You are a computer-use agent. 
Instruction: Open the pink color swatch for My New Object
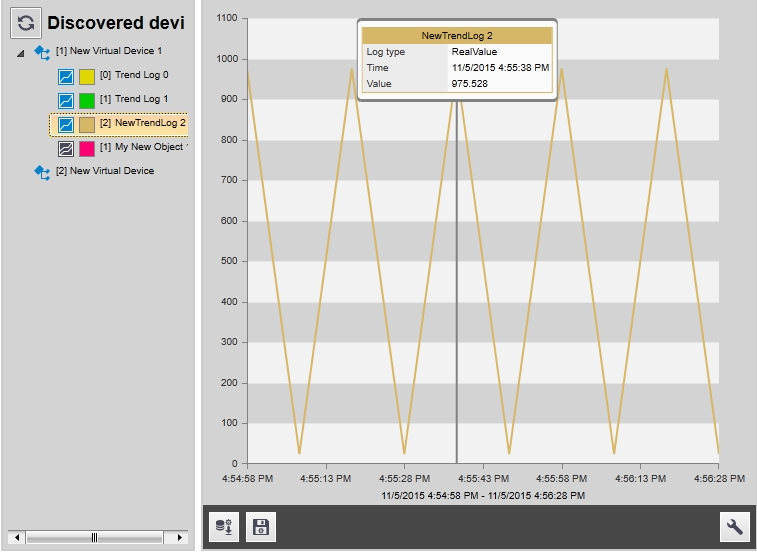coord(87,148)
